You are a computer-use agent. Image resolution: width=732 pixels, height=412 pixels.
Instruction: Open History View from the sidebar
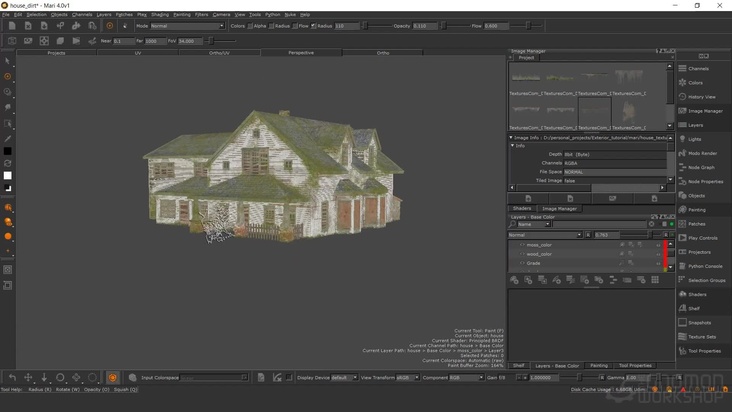(x=704, y=97)
